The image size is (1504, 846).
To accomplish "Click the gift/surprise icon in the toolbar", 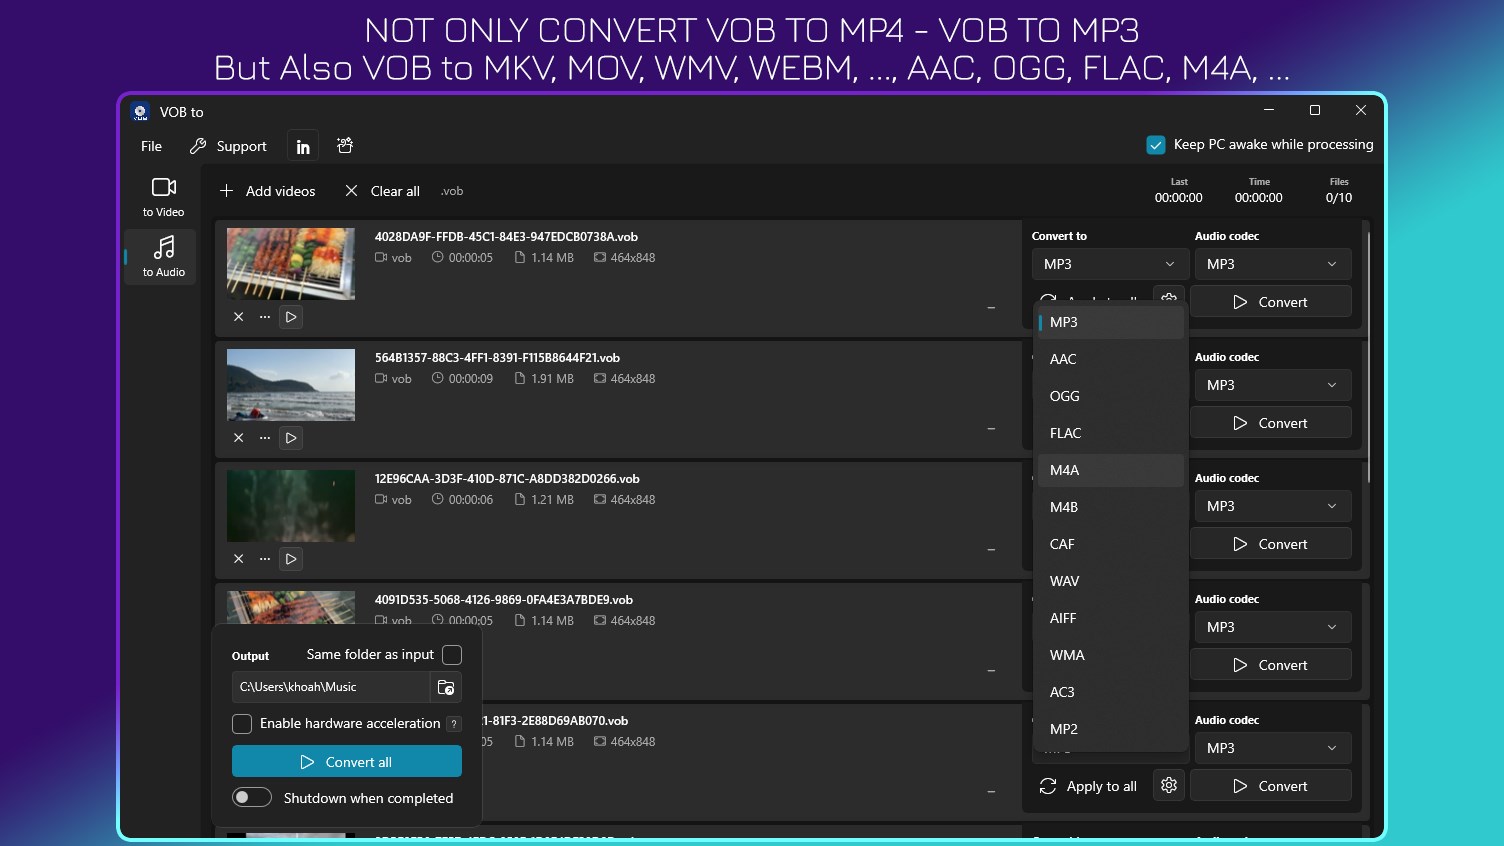I will (x=344, y=145).
